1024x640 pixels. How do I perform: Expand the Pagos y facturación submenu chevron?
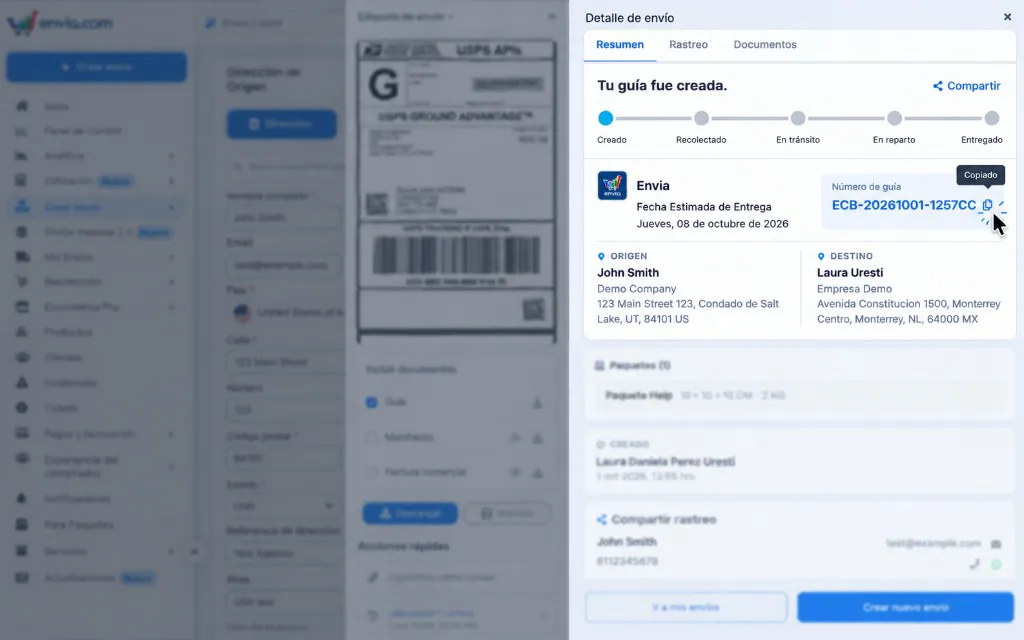(171, 434)
